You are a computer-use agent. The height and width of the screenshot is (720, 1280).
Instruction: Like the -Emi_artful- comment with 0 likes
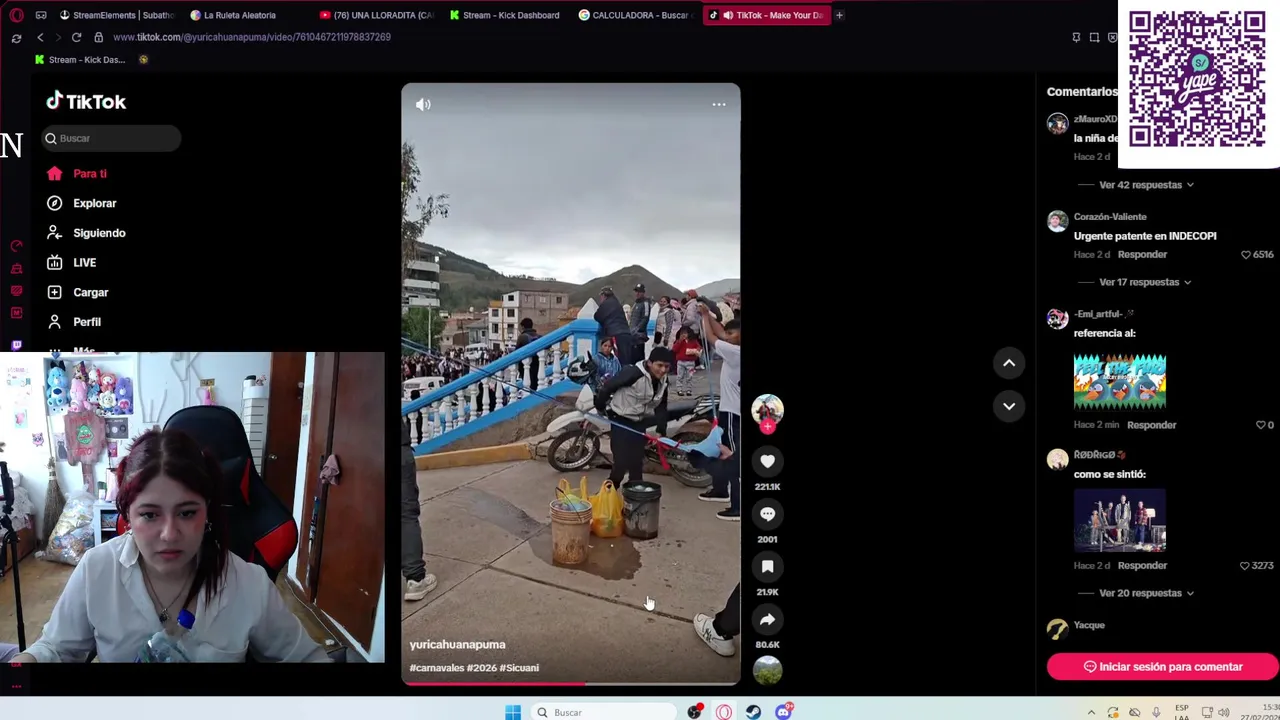(x=1264, y=425)
